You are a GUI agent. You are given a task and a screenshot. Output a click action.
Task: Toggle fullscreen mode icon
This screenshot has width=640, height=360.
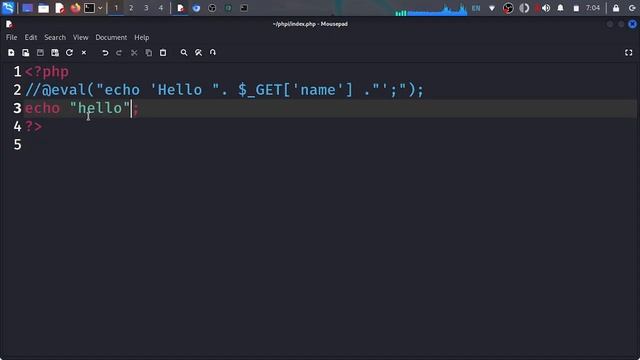629,53
